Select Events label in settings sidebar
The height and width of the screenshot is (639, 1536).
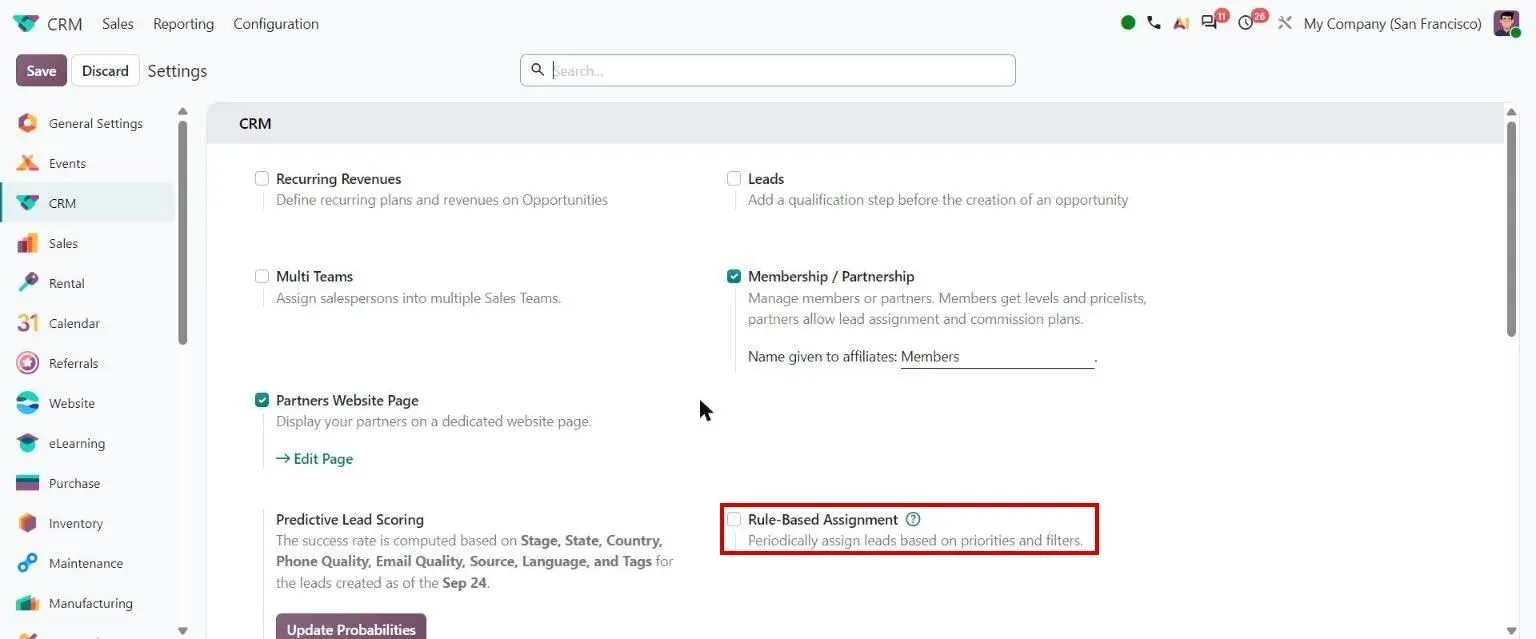tap(67, 163)
